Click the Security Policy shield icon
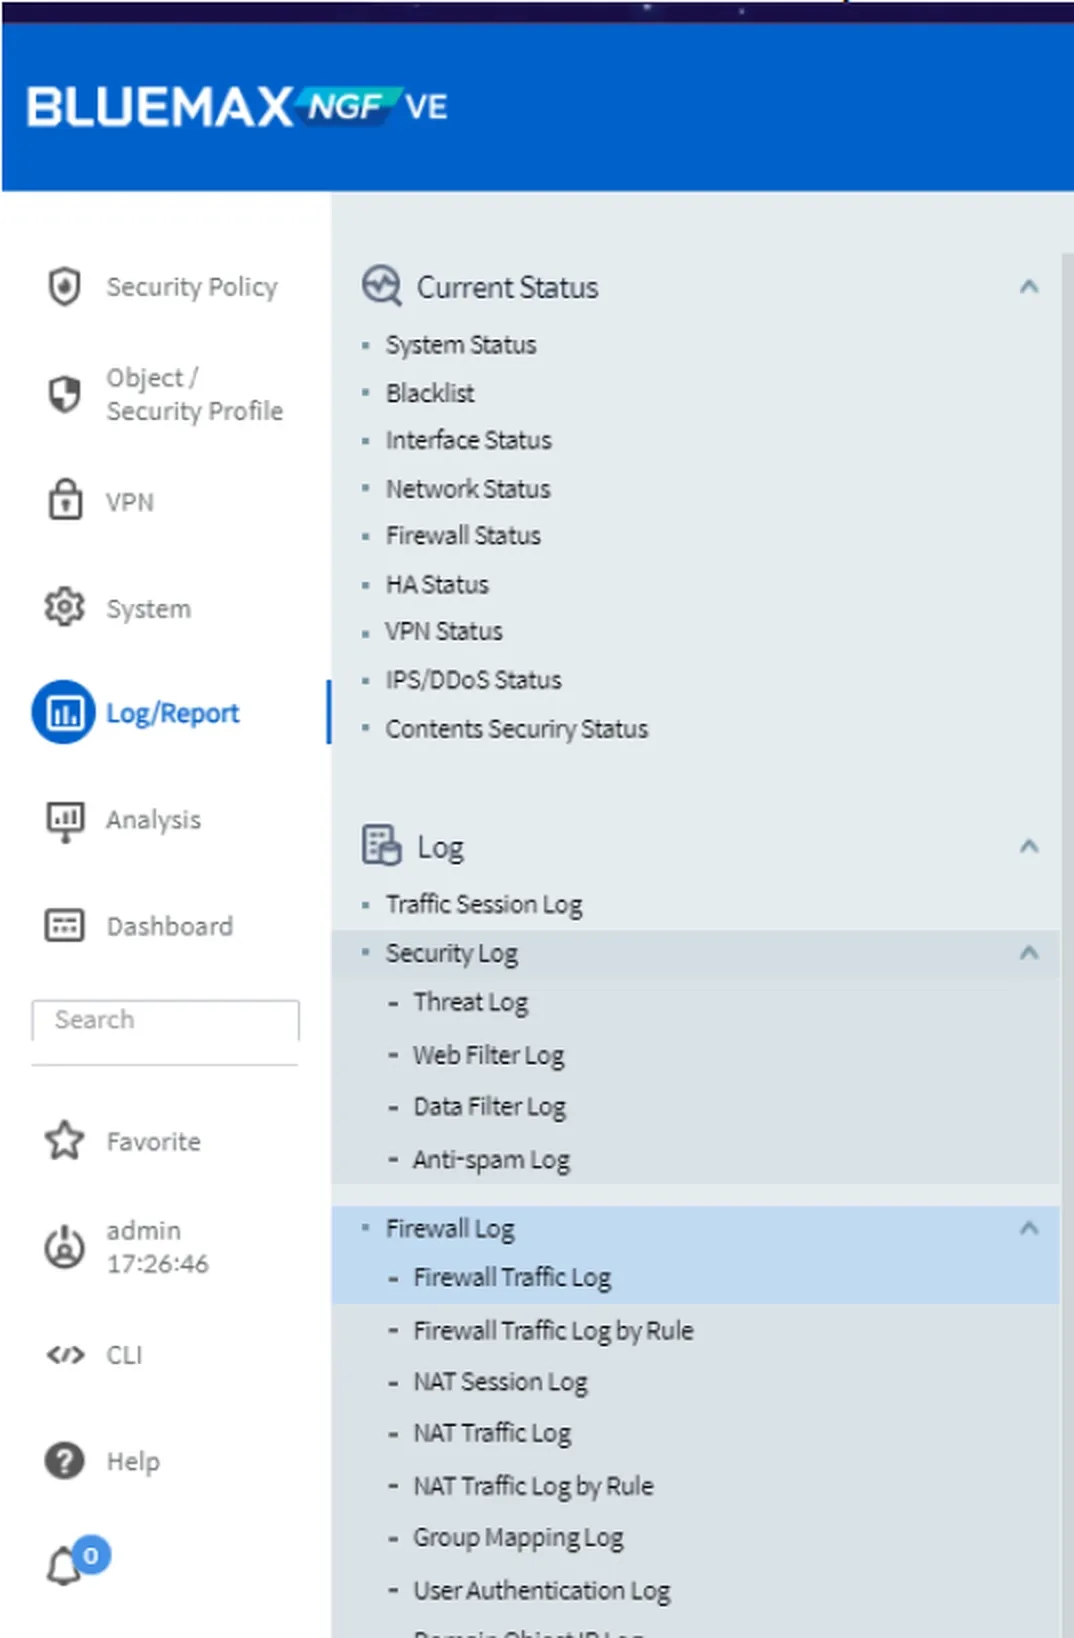Screen dimensions: 1074x1638 point(65,287)
